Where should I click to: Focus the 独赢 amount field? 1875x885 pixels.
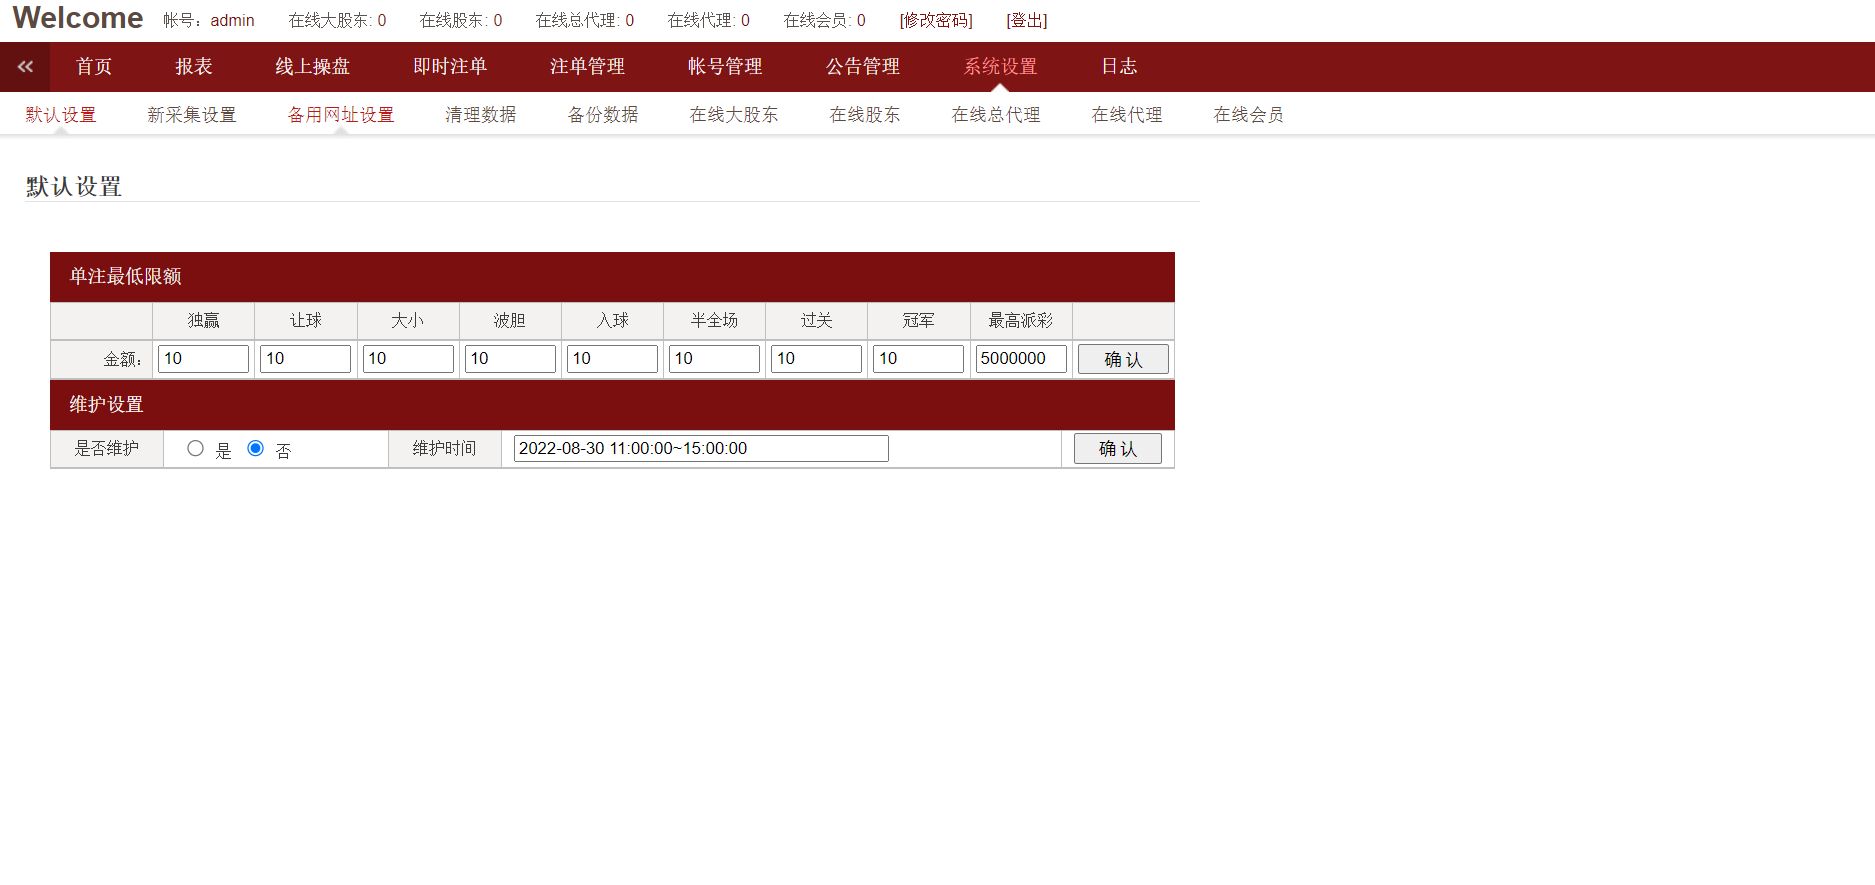pos(203,359)
